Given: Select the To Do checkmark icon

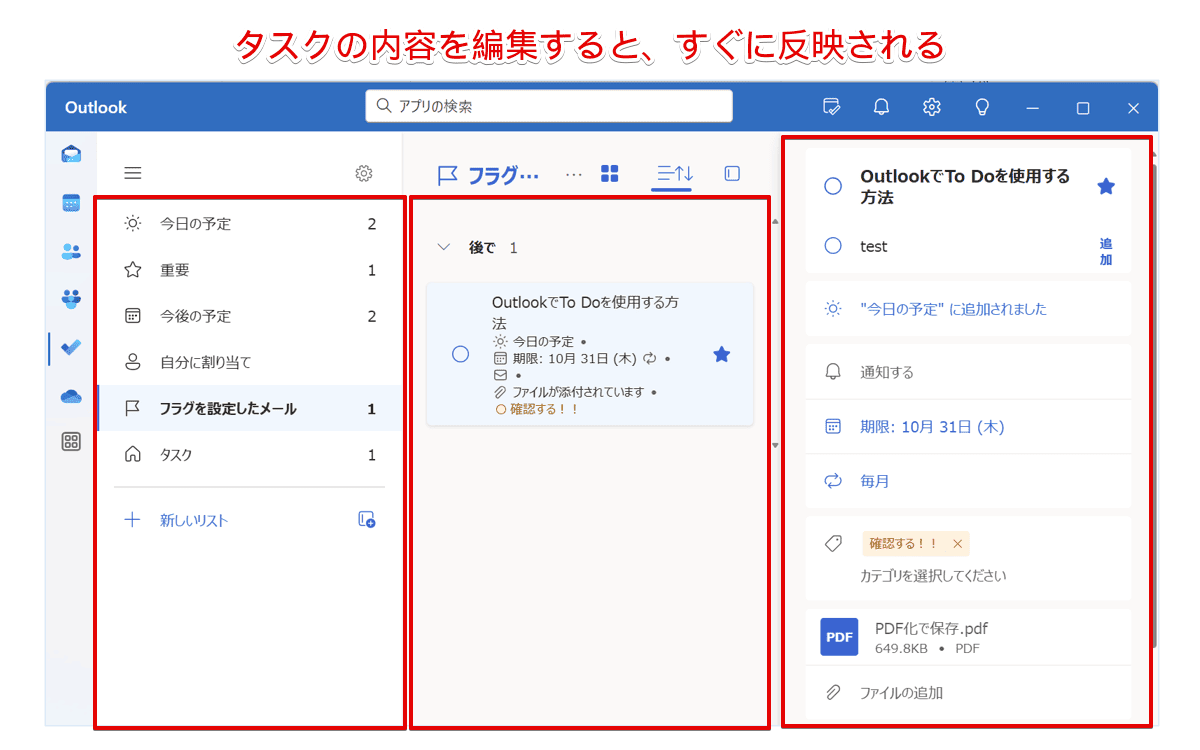Looking at the screenshot, I should (x=69, y=348).
